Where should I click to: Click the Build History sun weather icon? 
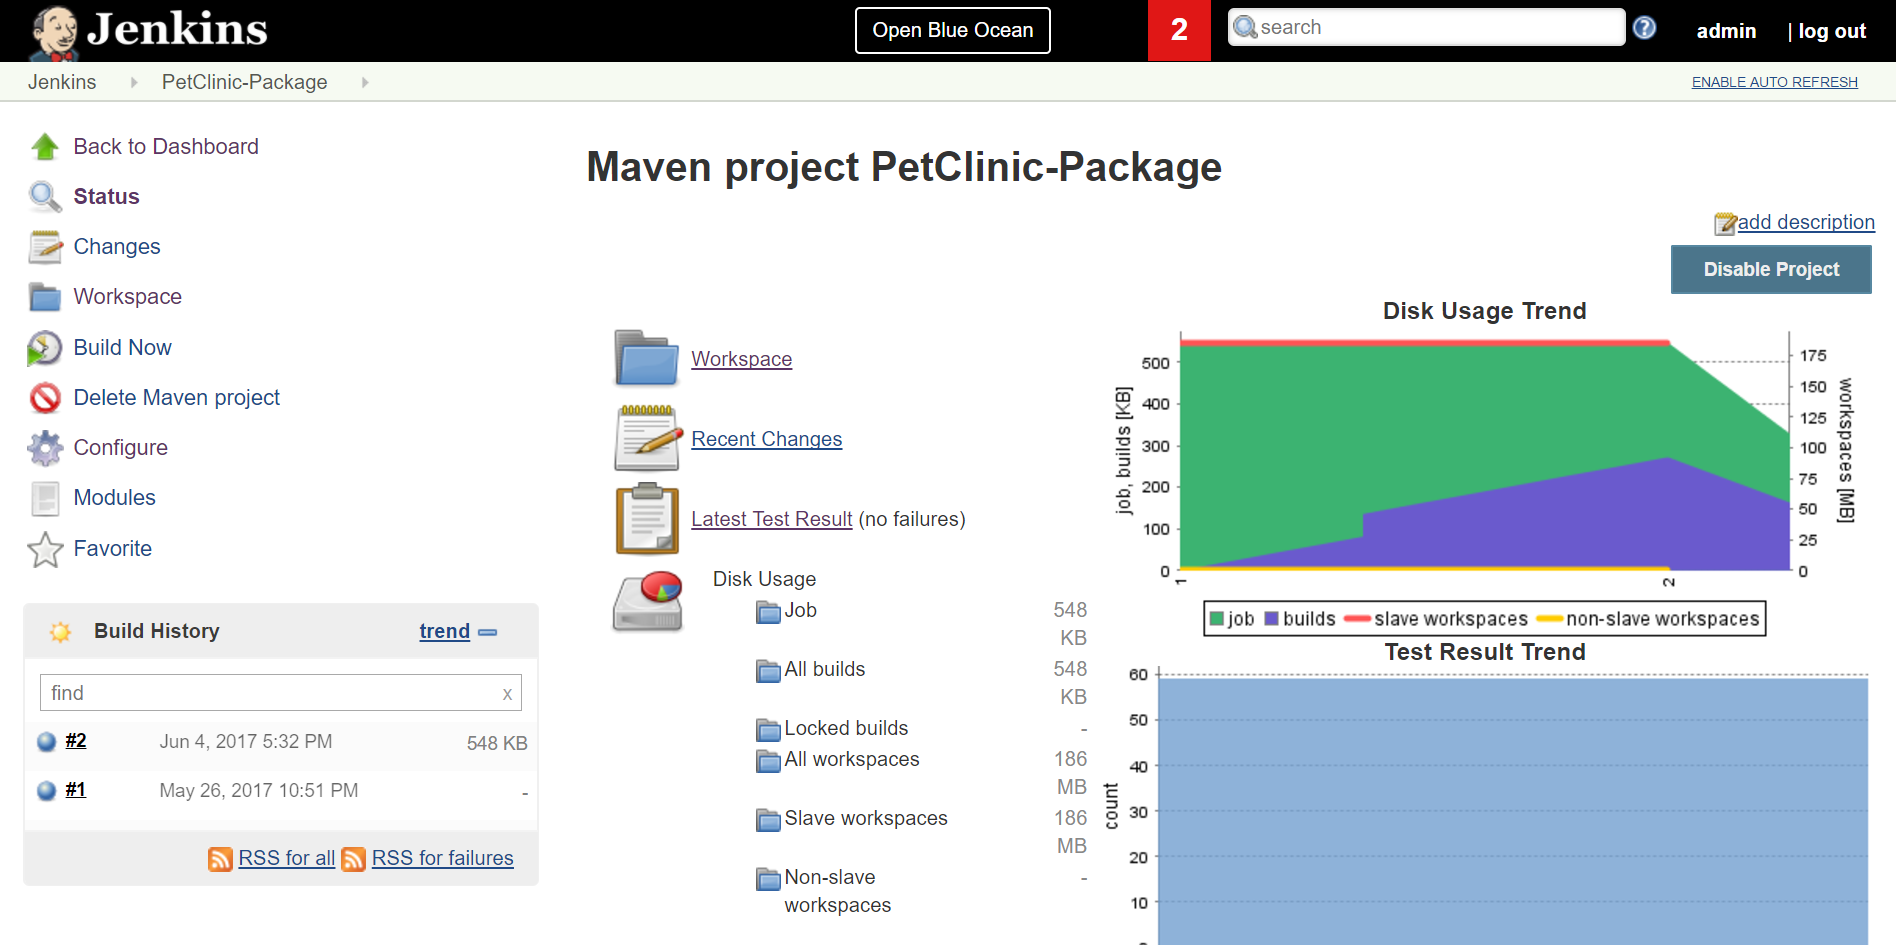coord(60,632)
